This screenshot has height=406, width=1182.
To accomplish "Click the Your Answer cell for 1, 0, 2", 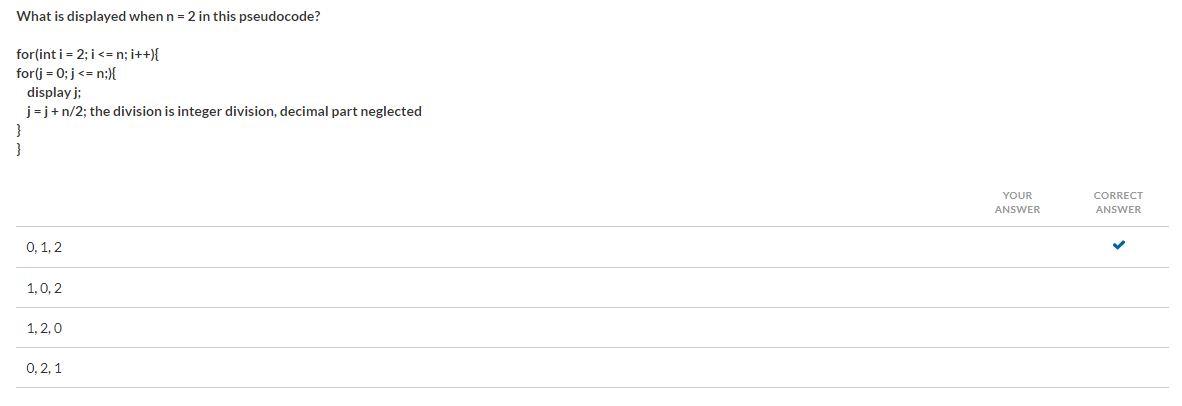I will coord(1017,288).
